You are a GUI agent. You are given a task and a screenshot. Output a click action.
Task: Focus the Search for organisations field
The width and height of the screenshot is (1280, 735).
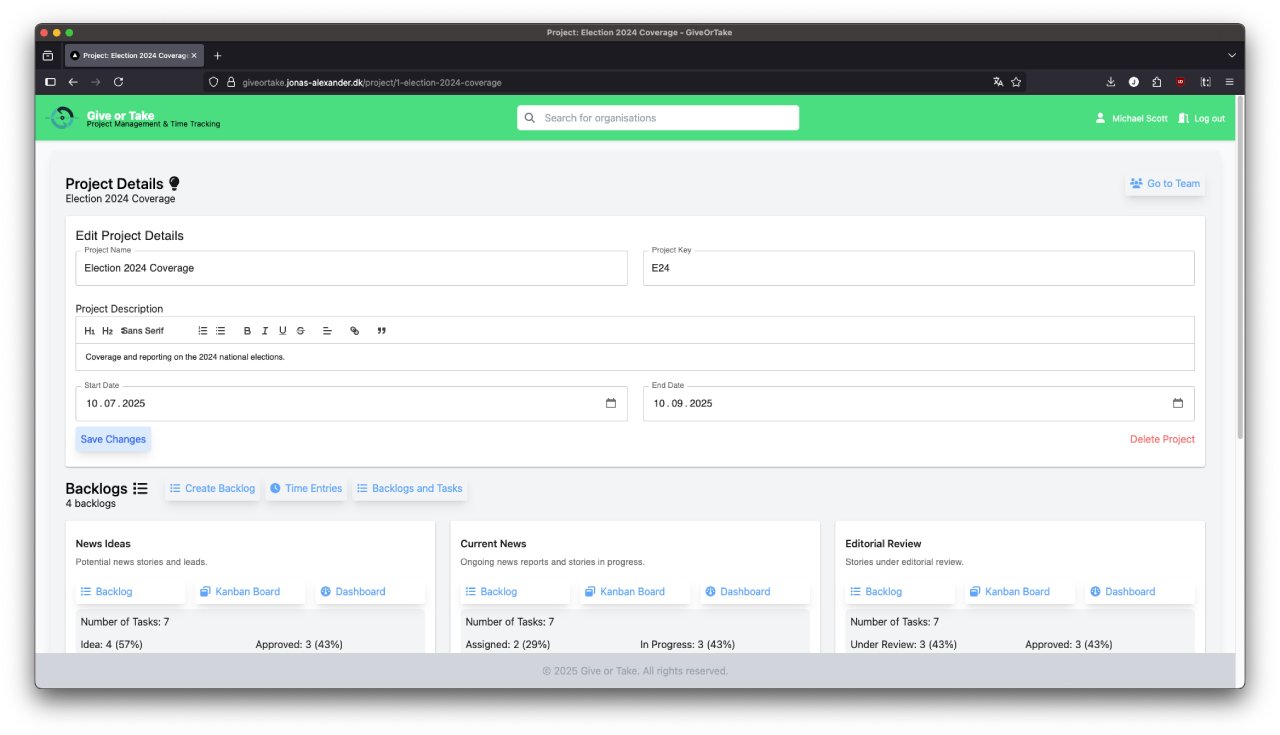[x=658, y=118]
